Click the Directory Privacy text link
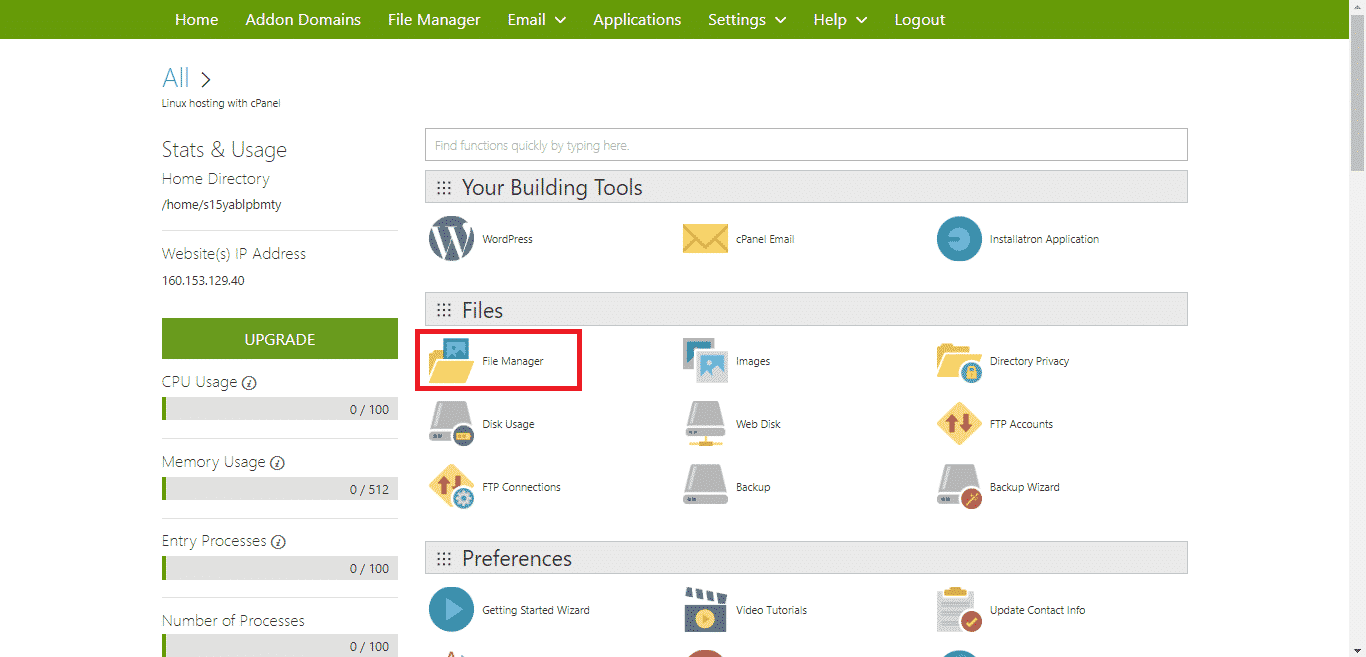The width and height of the screenshot is (1366, 657). coord(1029,362)
